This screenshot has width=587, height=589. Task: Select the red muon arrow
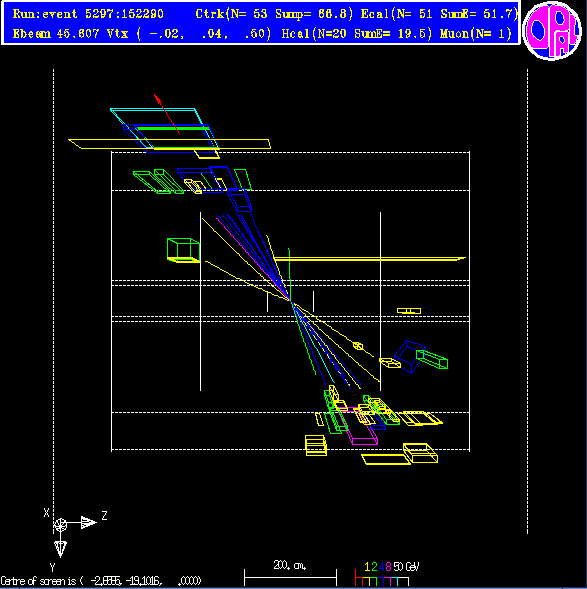tap(167, 114)
